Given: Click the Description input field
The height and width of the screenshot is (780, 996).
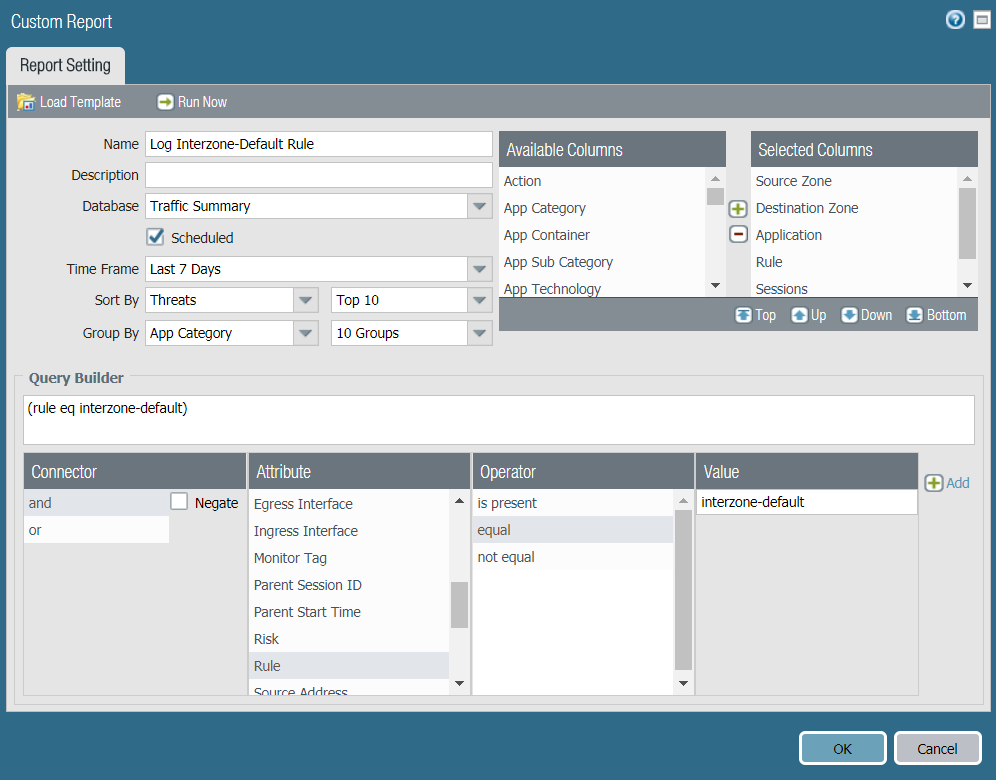Looking at the screenshot, I should click(x=318, y=175).
